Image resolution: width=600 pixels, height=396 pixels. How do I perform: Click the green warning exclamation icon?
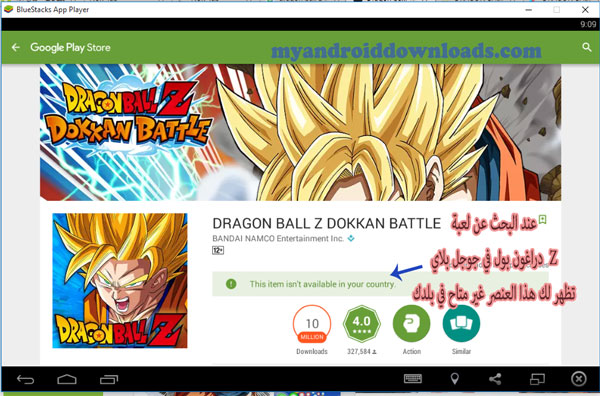(231, 284)
